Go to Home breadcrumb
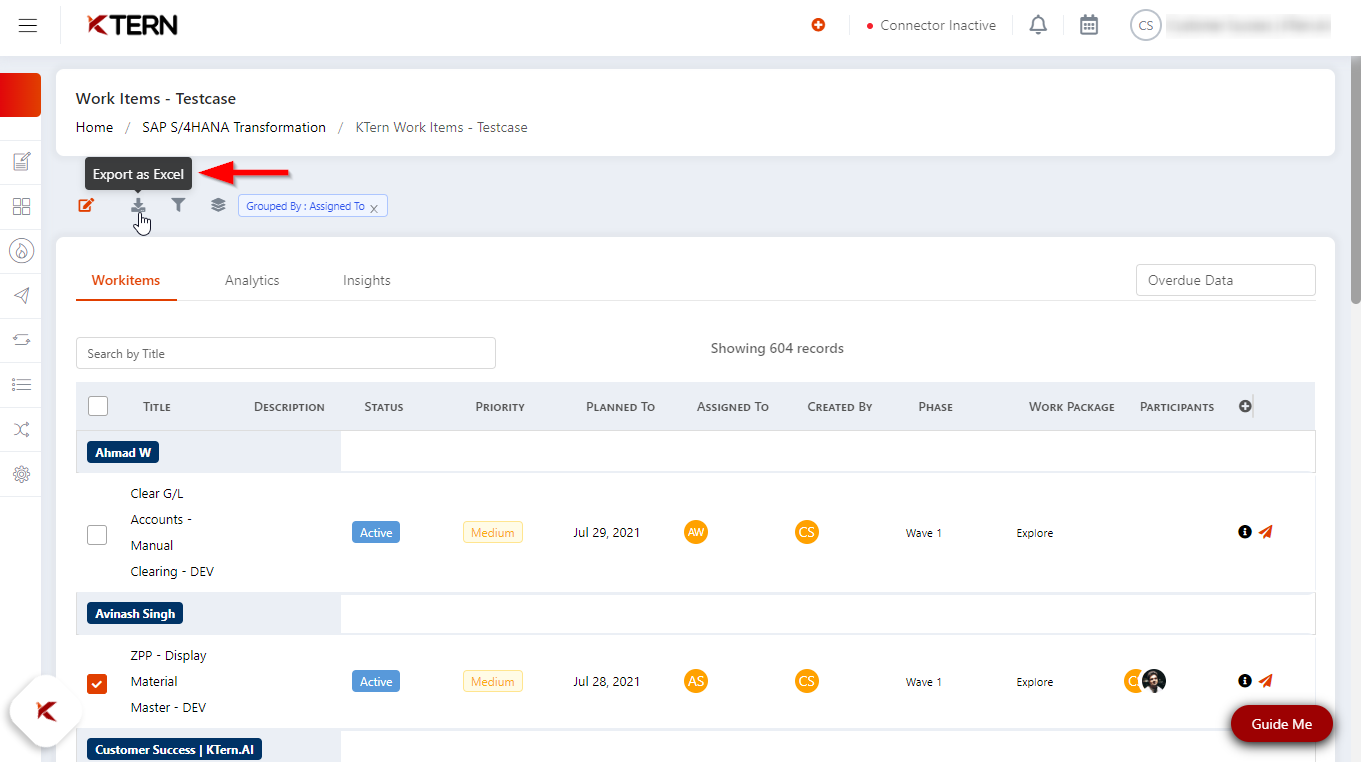This screenshot has height=762, width=1361. coord(94,127)
